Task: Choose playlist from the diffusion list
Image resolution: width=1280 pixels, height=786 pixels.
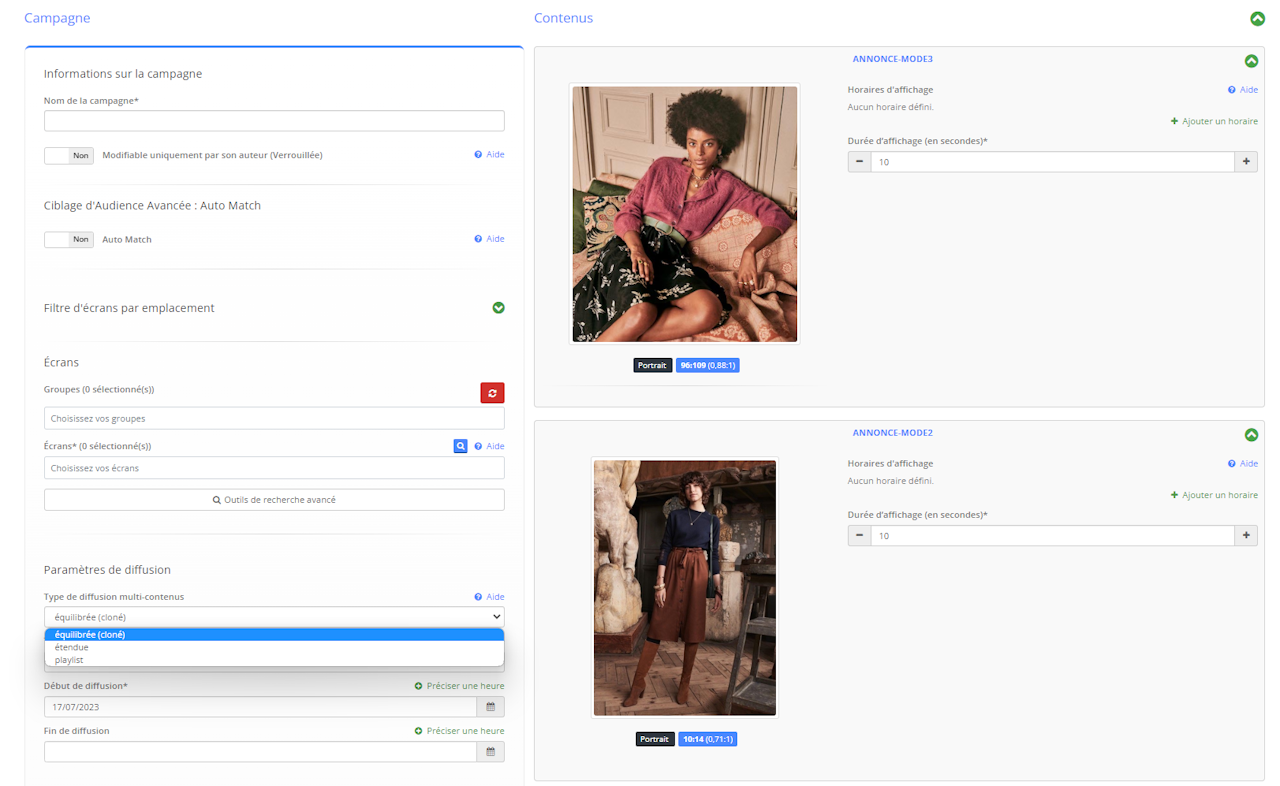Action: 69,660
